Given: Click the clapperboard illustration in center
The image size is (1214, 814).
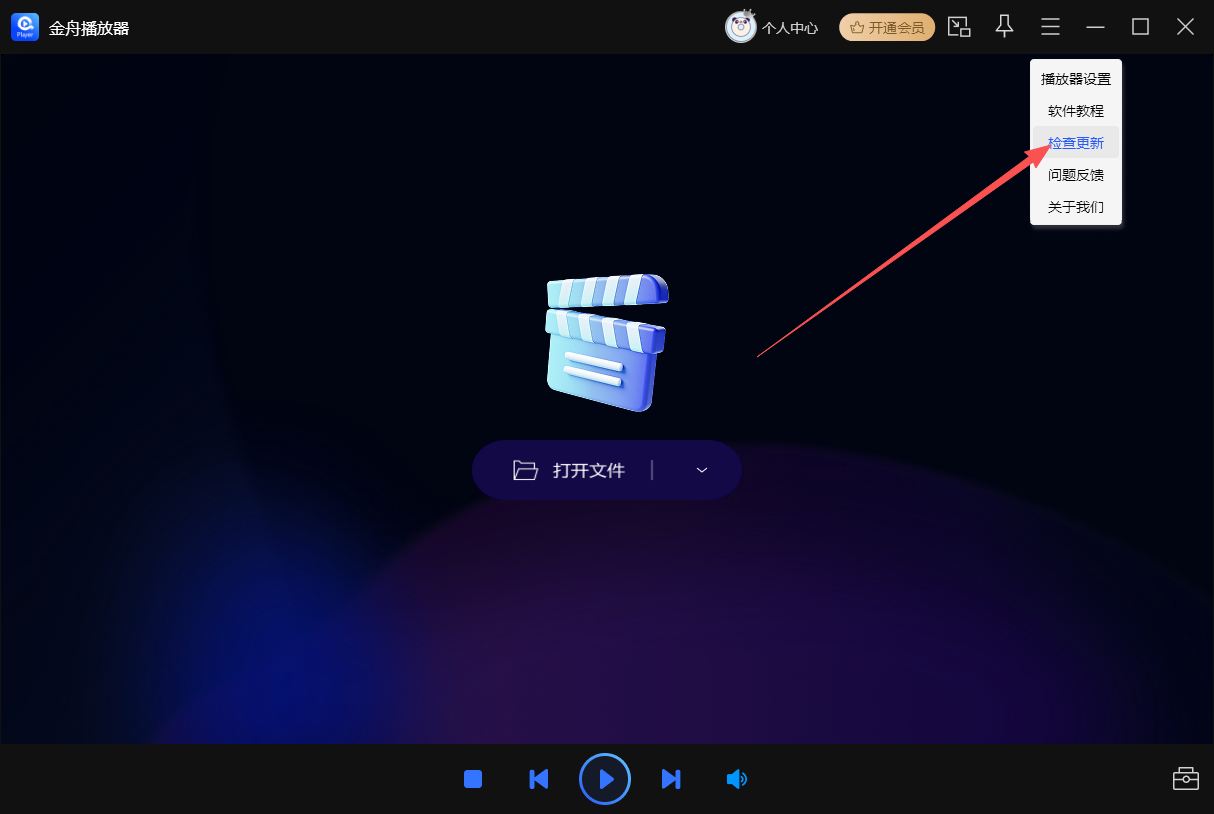Looking at the screenshot, I should 606,342.
